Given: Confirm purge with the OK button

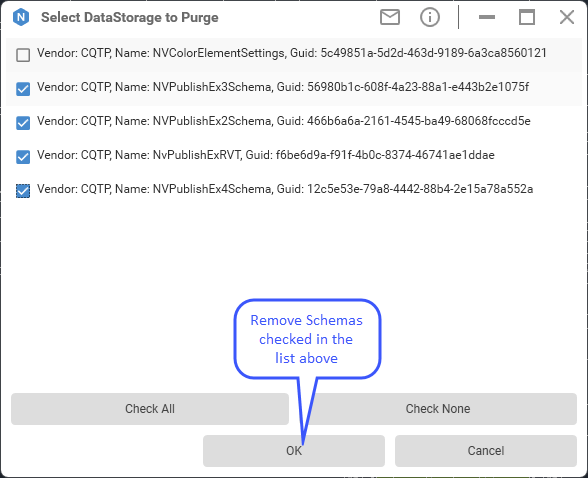Looking at the screenshot, I should point(294,451).
